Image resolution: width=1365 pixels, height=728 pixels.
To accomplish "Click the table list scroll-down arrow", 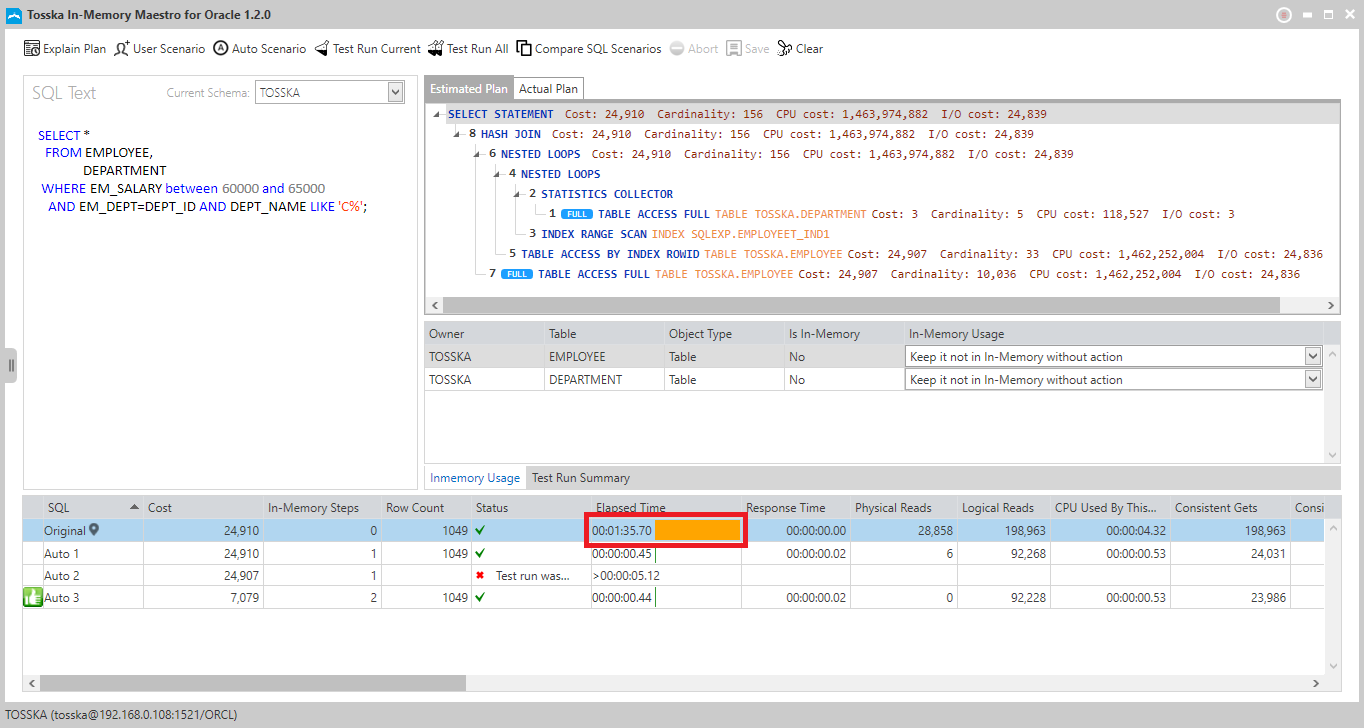I will [1331, 455].
